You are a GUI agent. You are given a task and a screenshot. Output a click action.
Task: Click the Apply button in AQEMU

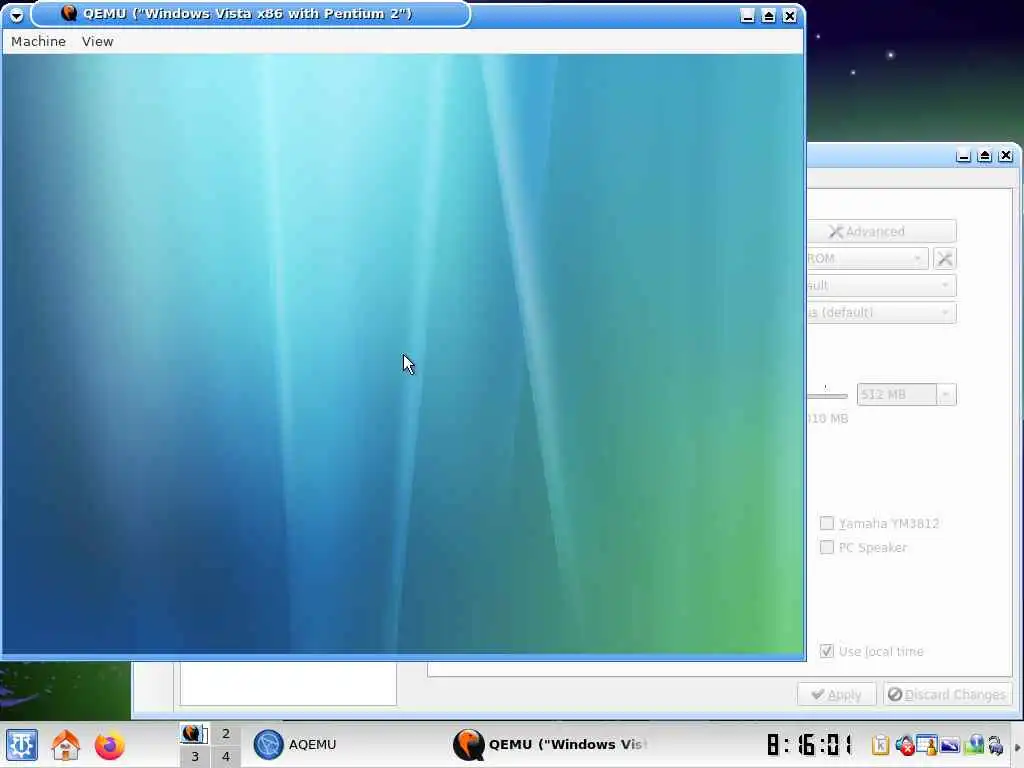pos(837,694)
